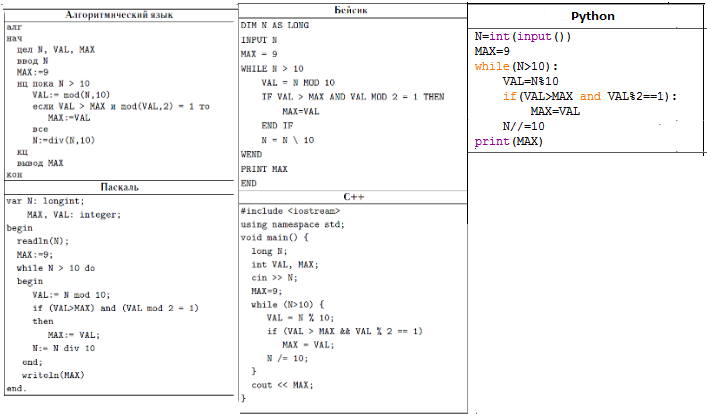Image resolution: width=707 pixels, height=418 pixels.
Task: Select the line 'N = N \ 10'
Action: (288, 140)
